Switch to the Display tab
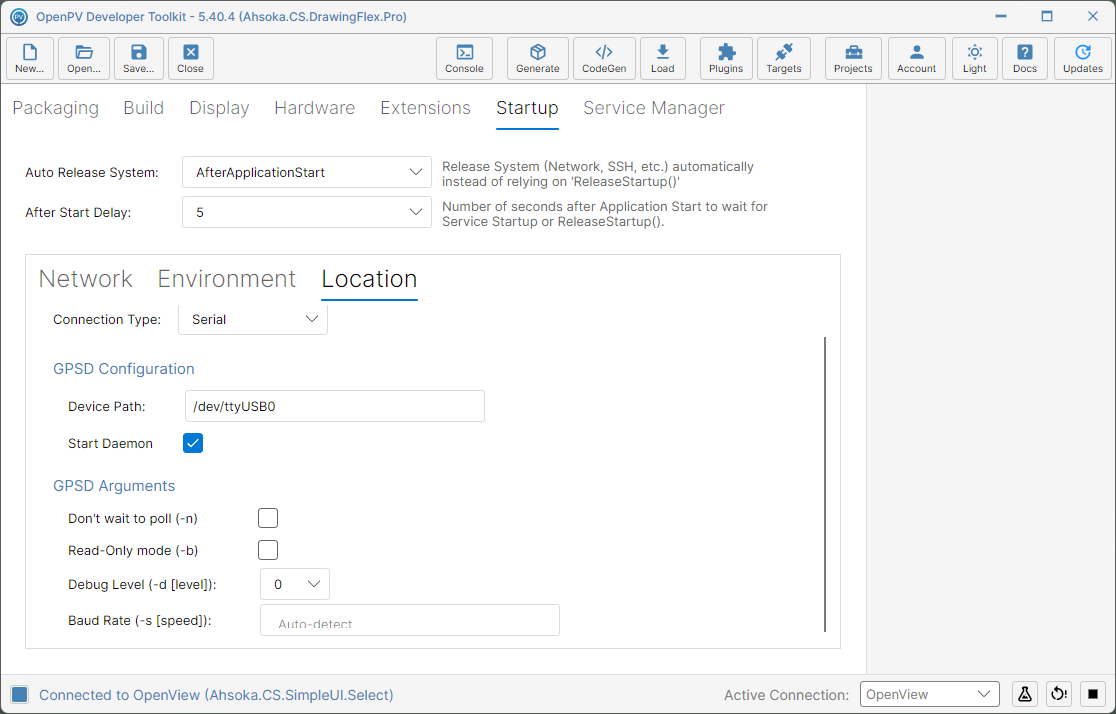This screenshot has width=1116, height=714. (x=219, y=108)
